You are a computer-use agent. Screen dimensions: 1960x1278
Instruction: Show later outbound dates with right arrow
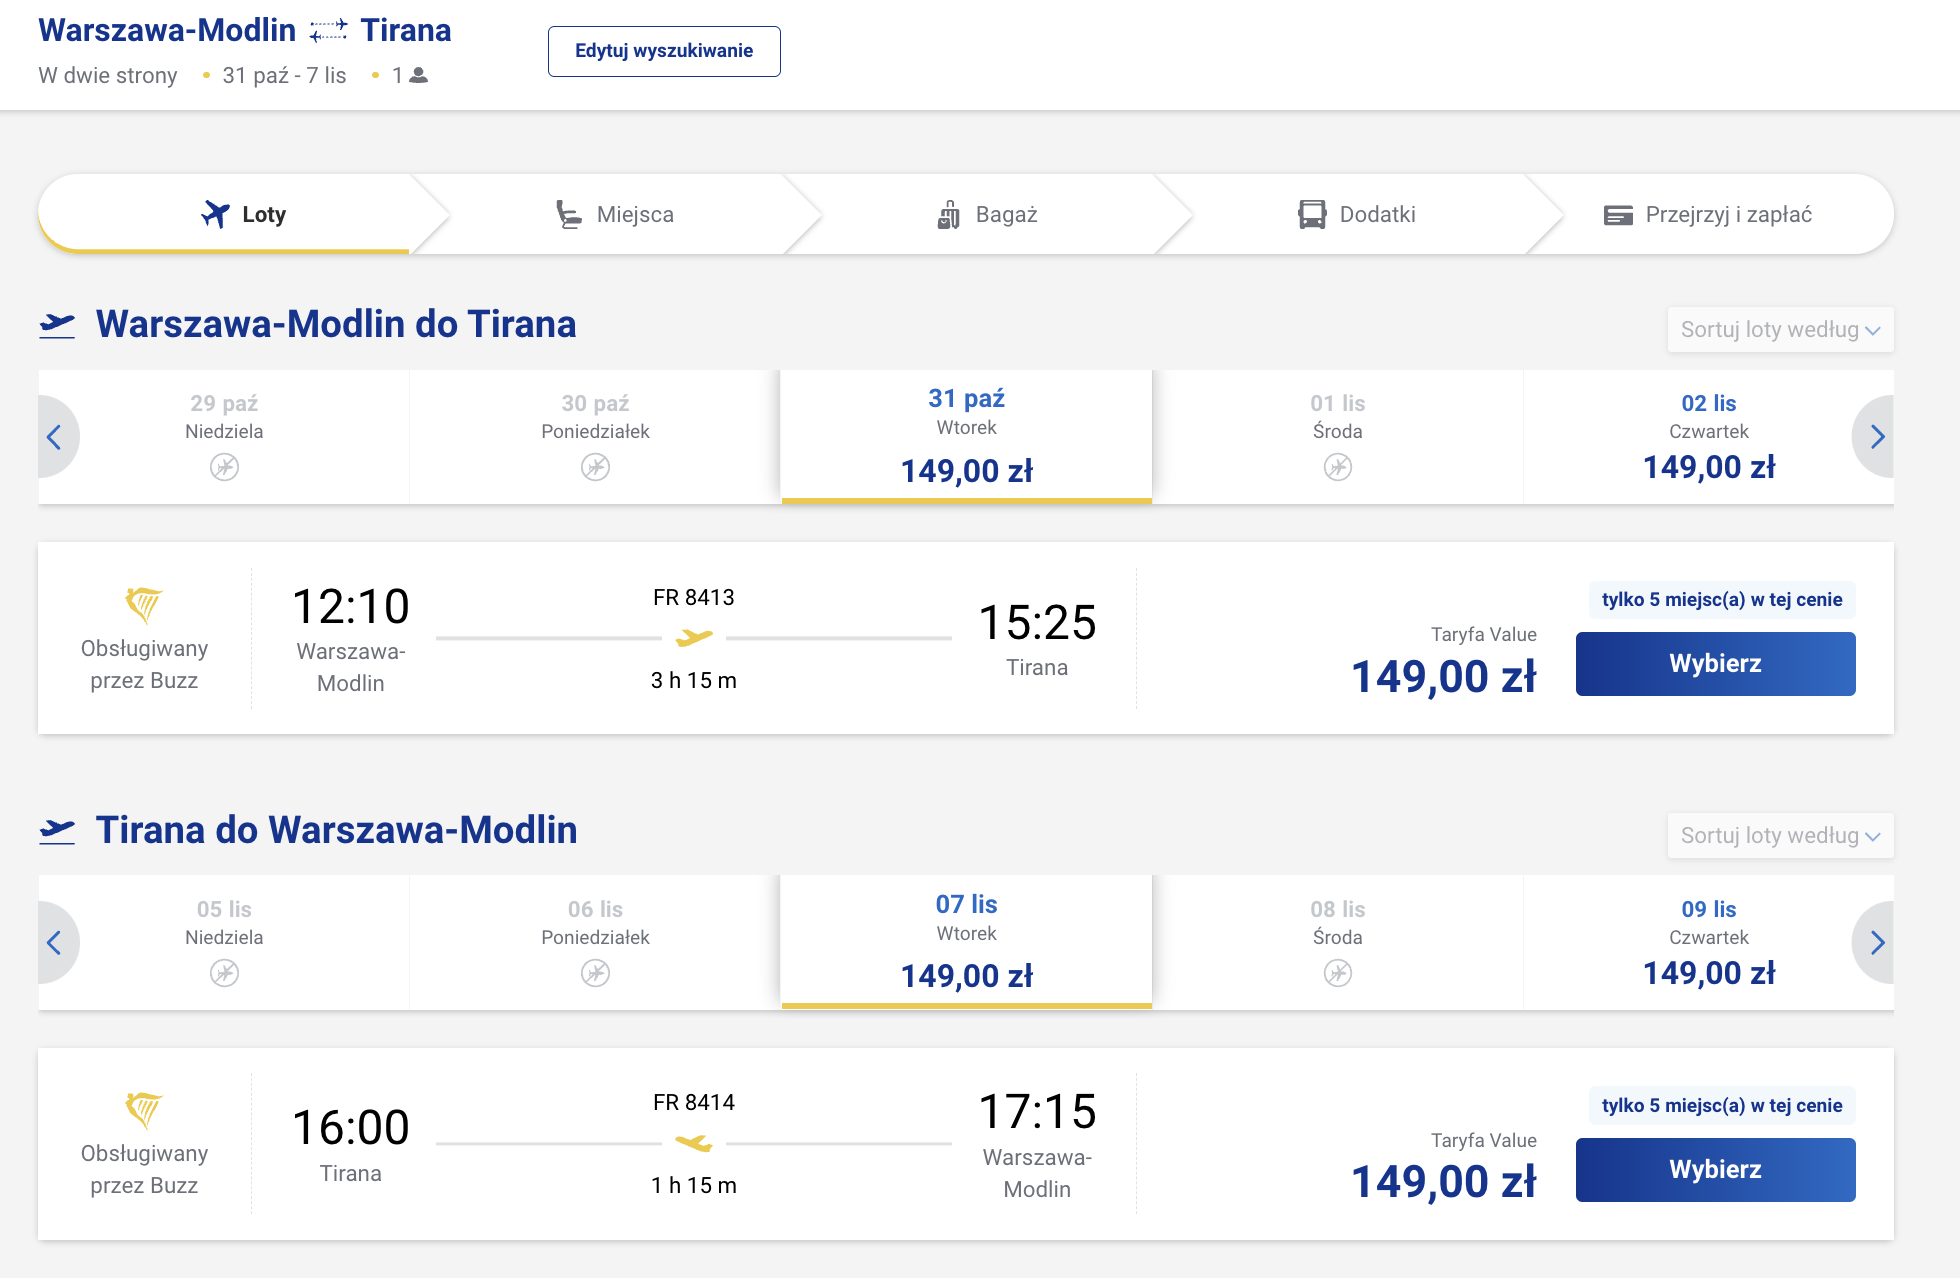point(1876,437)
